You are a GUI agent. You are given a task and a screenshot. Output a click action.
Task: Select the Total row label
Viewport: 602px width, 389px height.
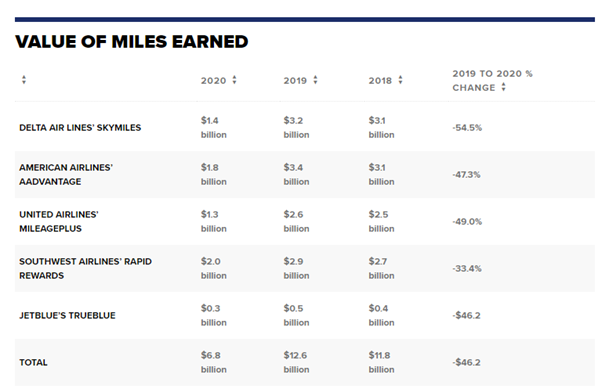pos(33,362)
